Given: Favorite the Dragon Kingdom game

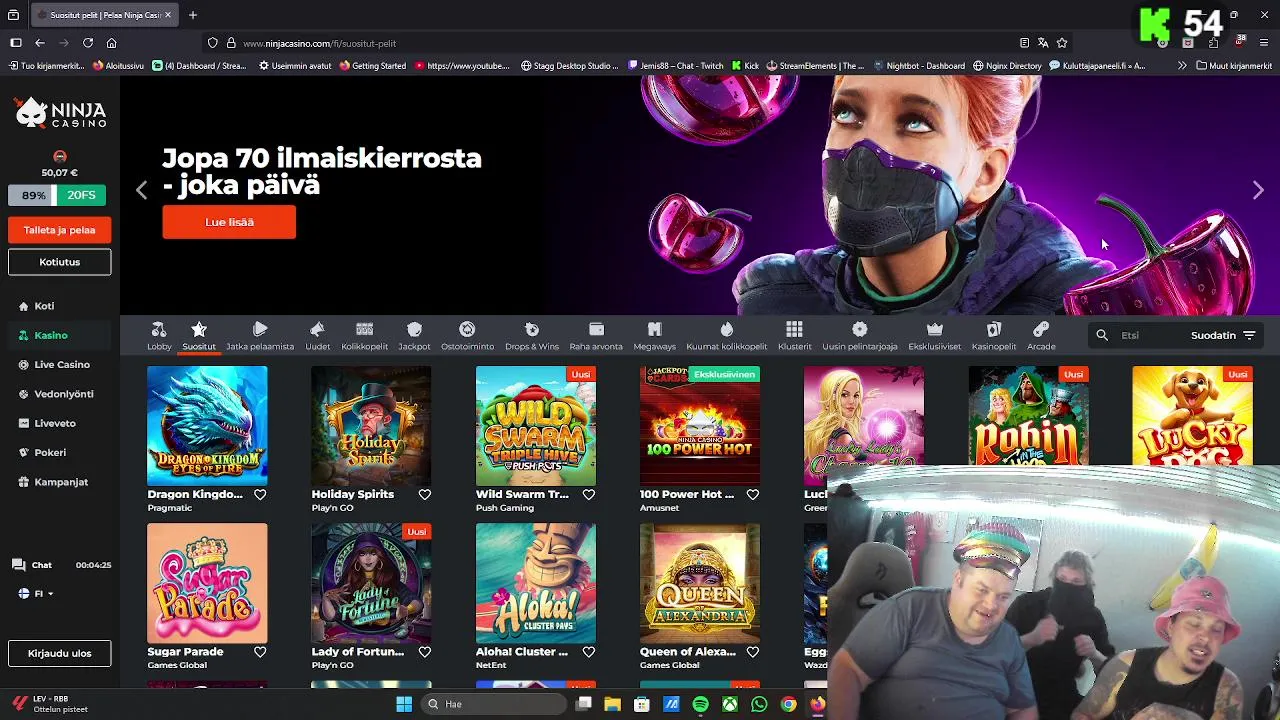Looking at the screenshot, I should point(260,494).
